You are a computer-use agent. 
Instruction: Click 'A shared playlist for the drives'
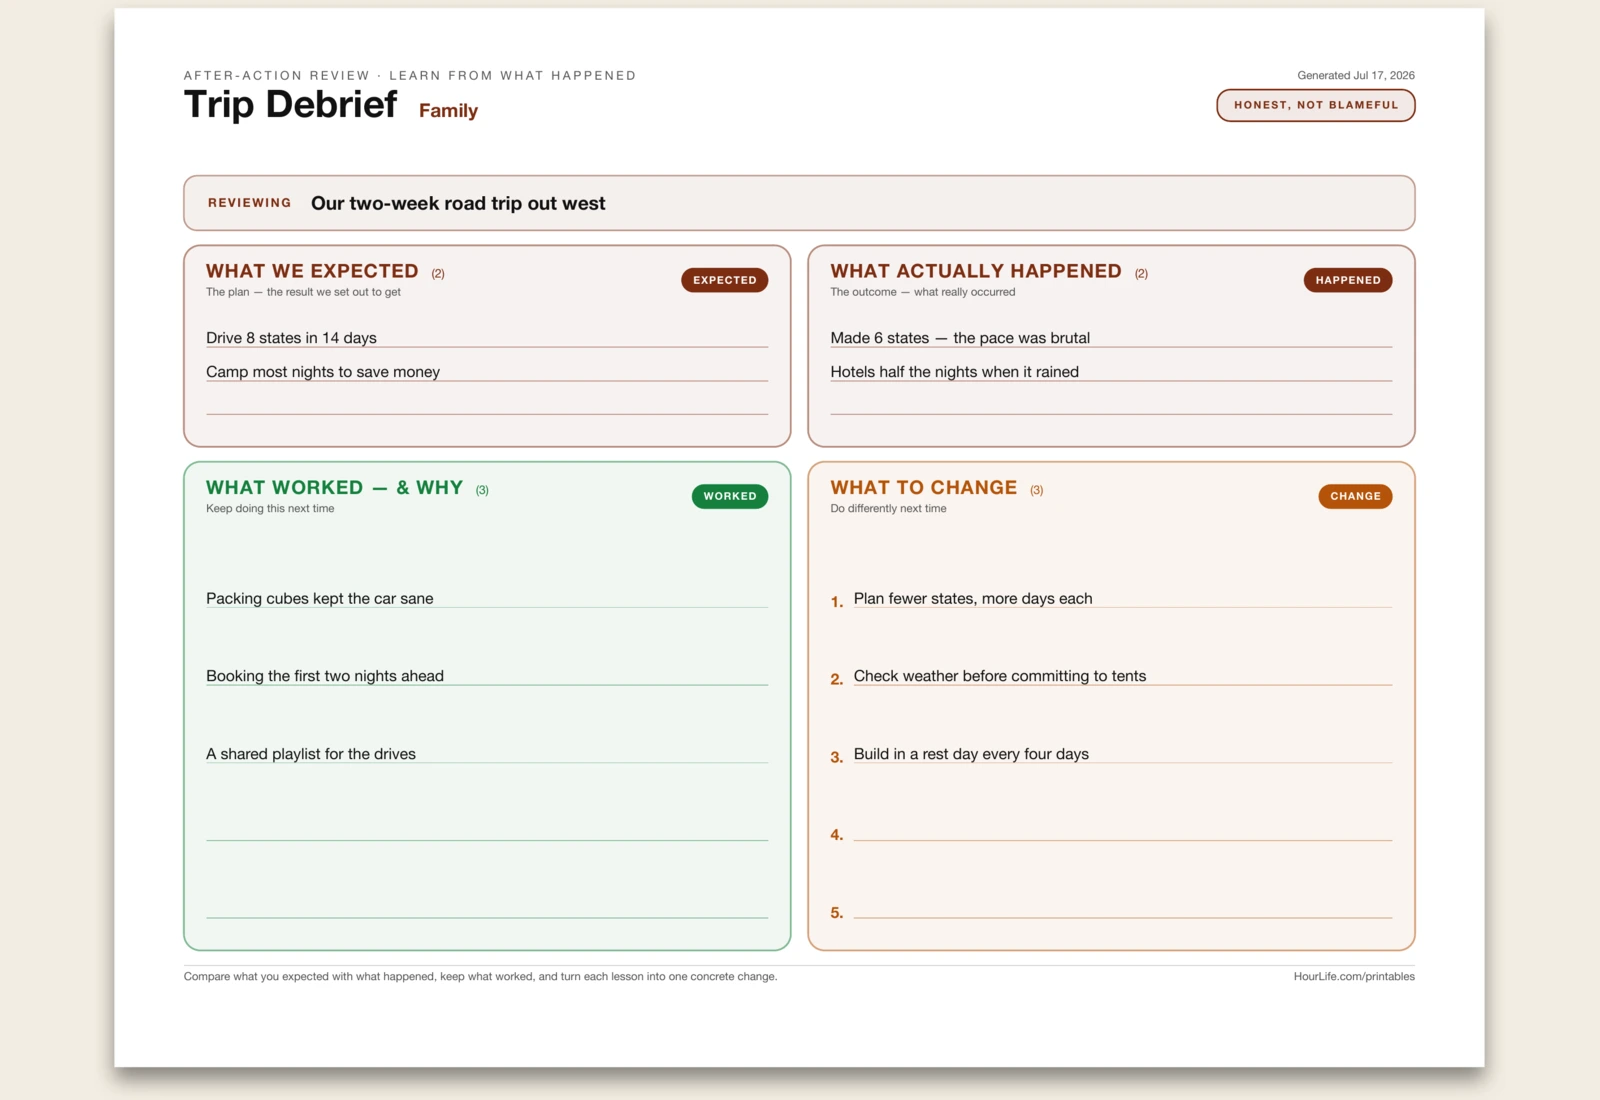(487, 754)
